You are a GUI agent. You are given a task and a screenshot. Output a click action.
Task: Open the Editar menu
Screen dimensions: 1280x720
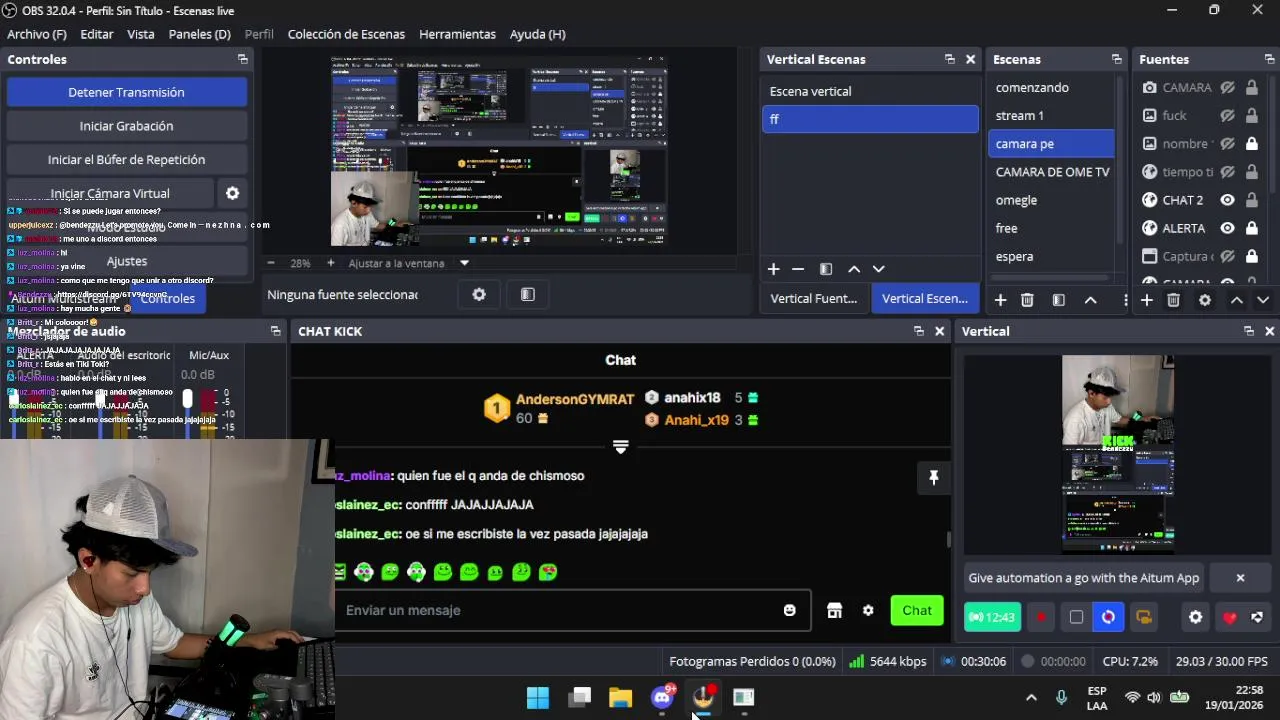97,34
